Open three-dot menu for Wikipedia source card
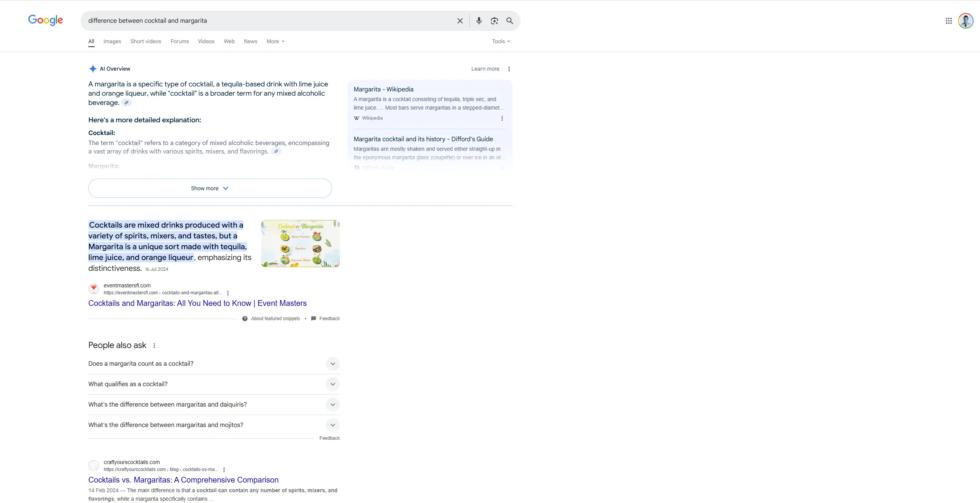The width and height of the screenshot is (980, 503). coord(502,118)
